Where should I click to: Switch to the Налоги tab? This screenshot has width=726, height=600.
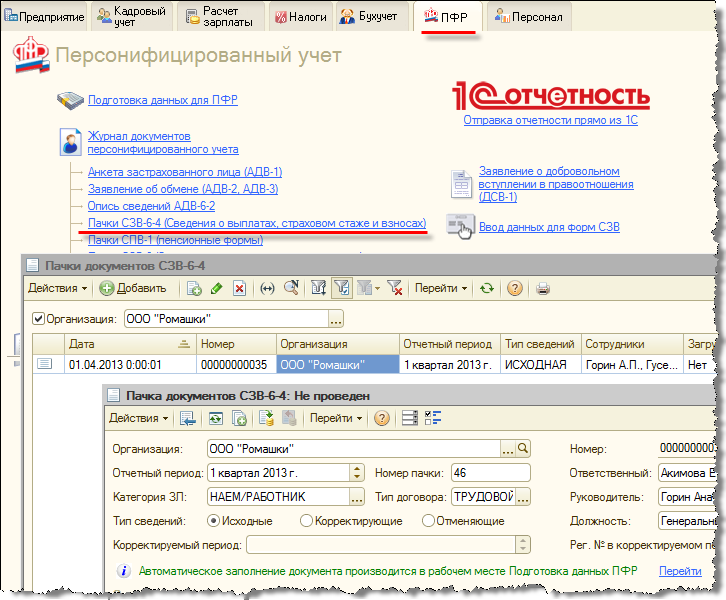(x=301, y=17)
